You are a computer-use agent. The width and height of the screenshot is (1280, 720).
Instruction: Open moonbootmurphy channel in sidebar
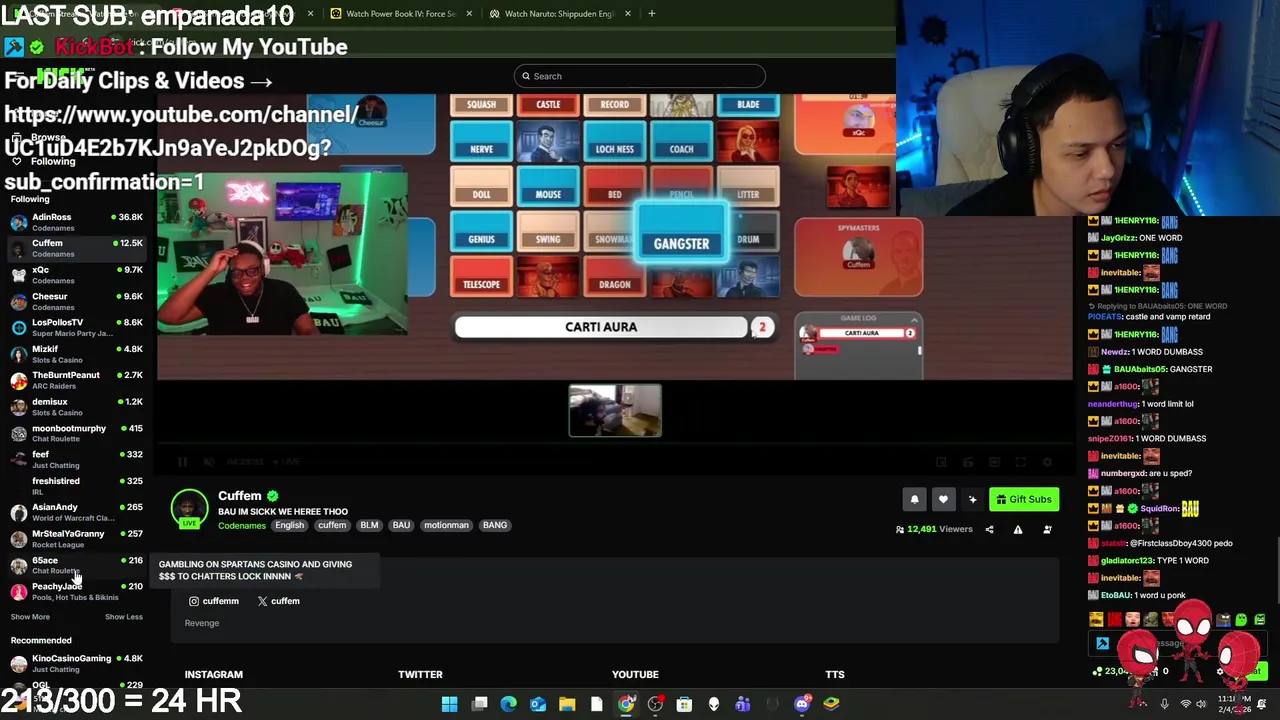click(x=76, y=433)
